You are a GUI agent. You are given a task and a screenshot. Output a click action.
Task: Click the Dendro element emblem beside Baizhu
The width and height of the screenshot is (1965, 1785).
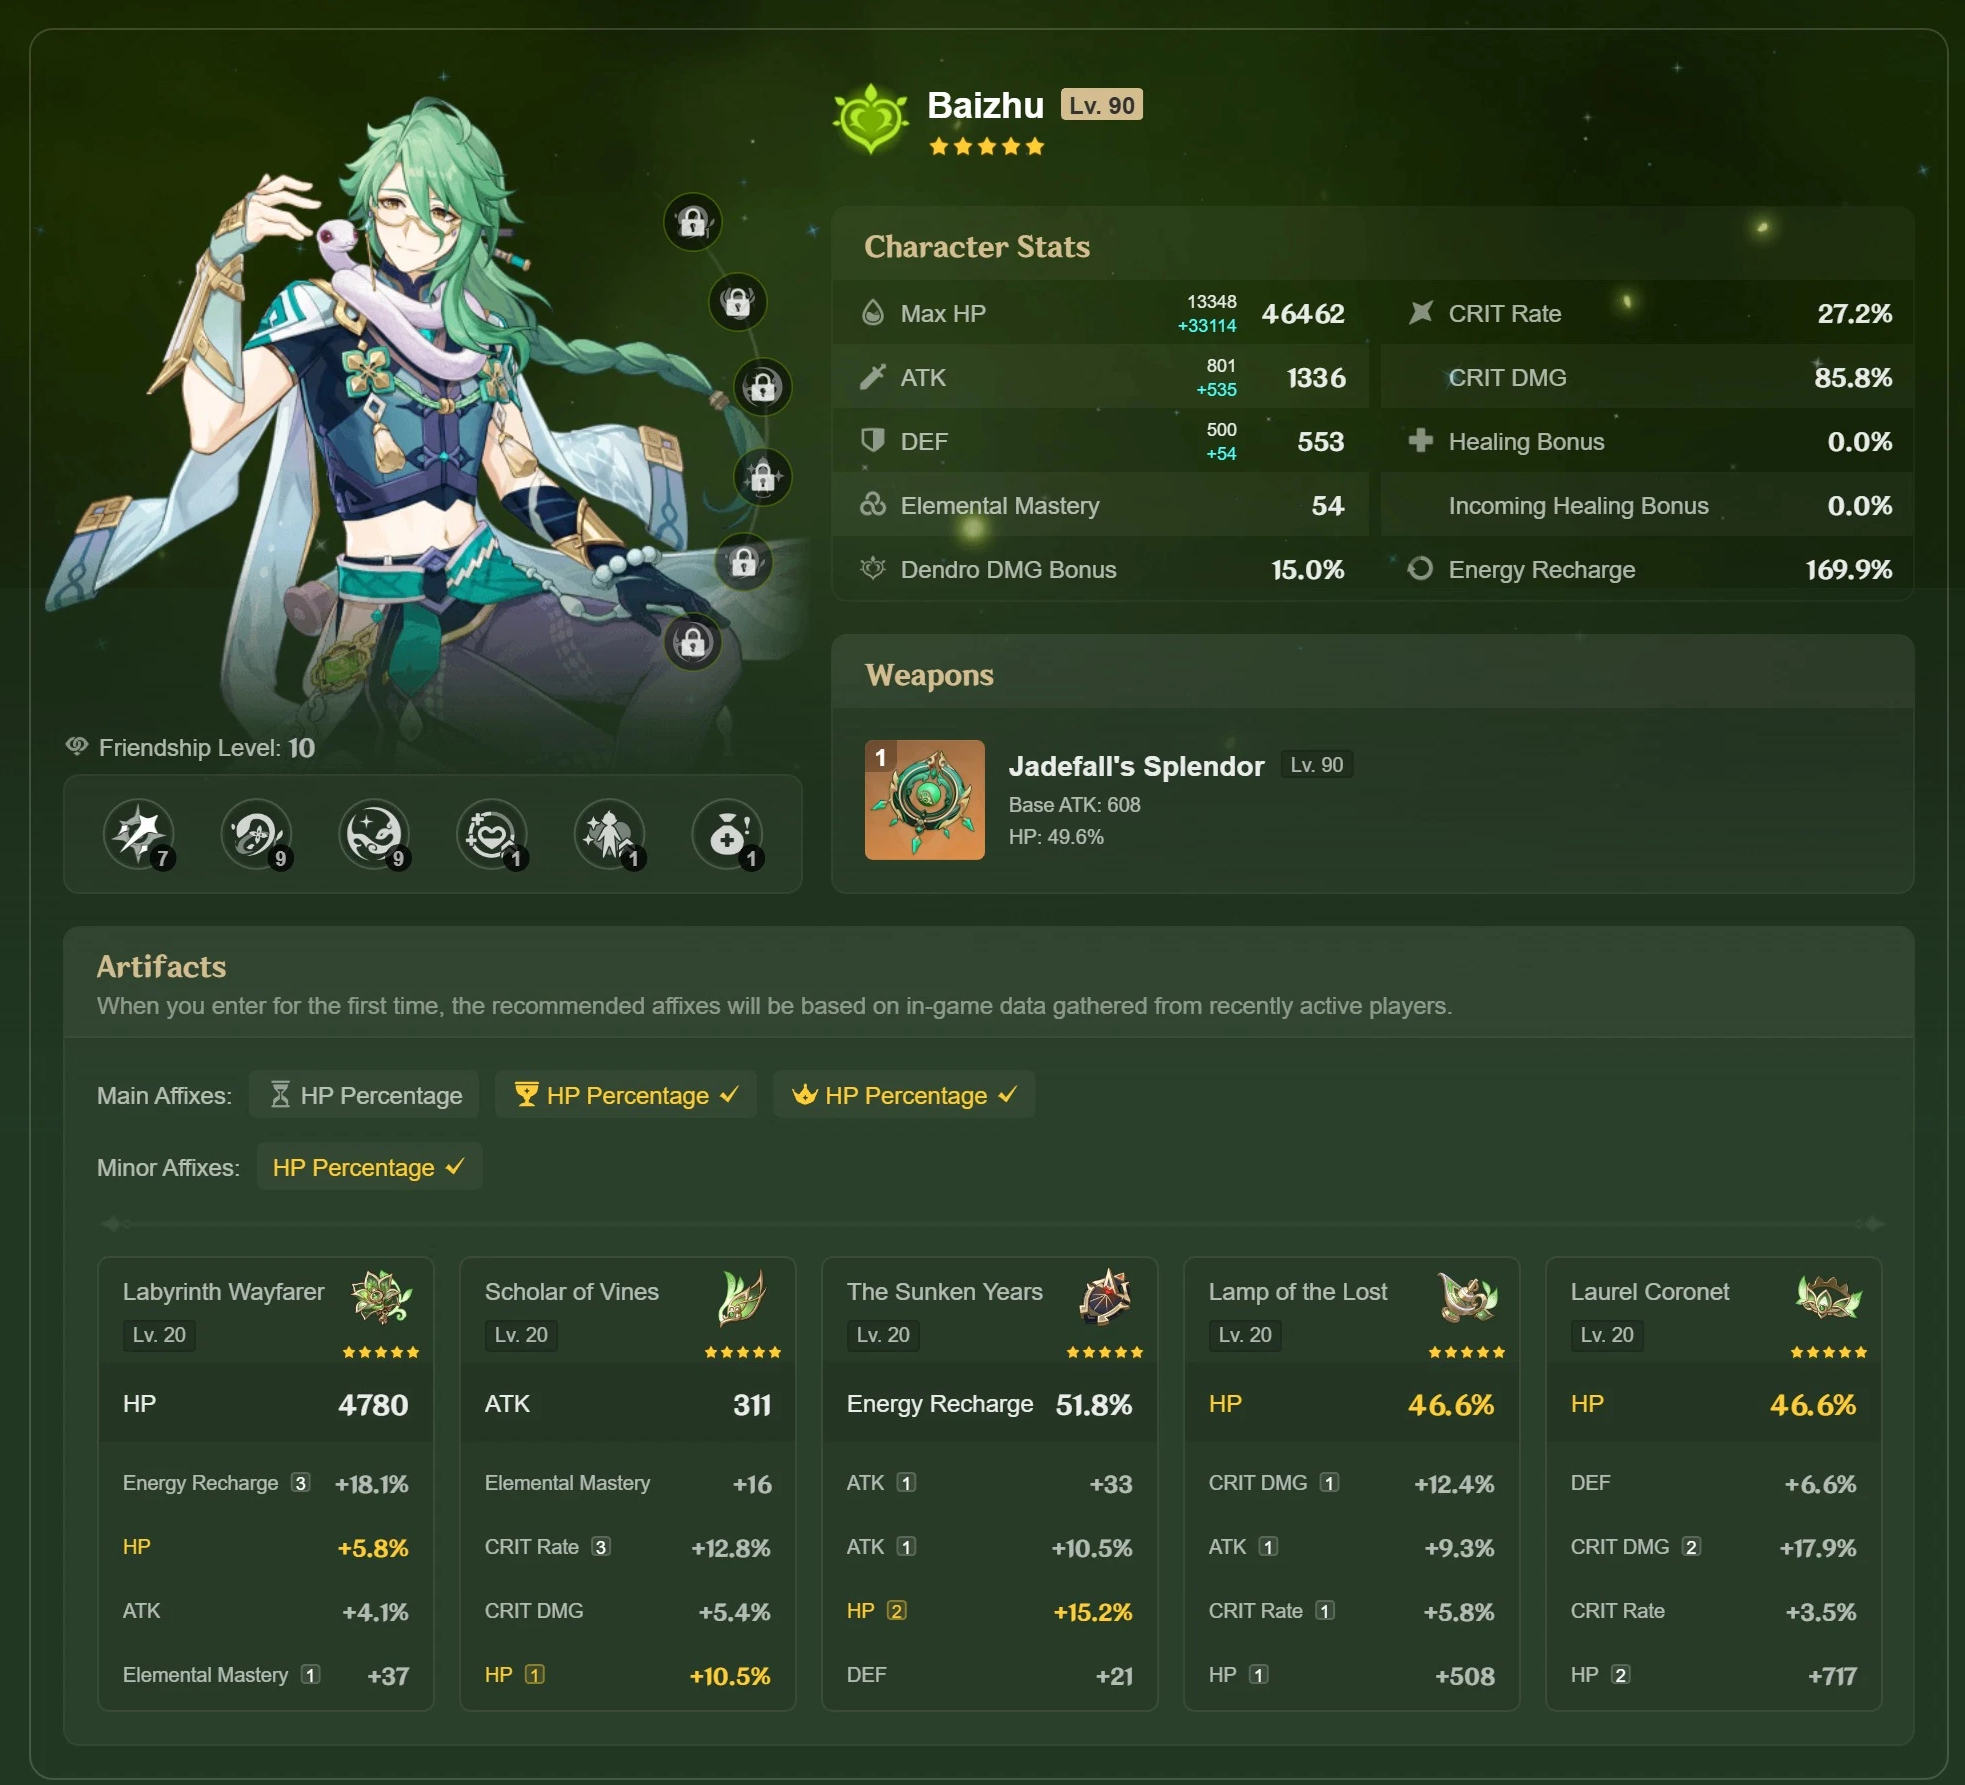pos(871,118)
